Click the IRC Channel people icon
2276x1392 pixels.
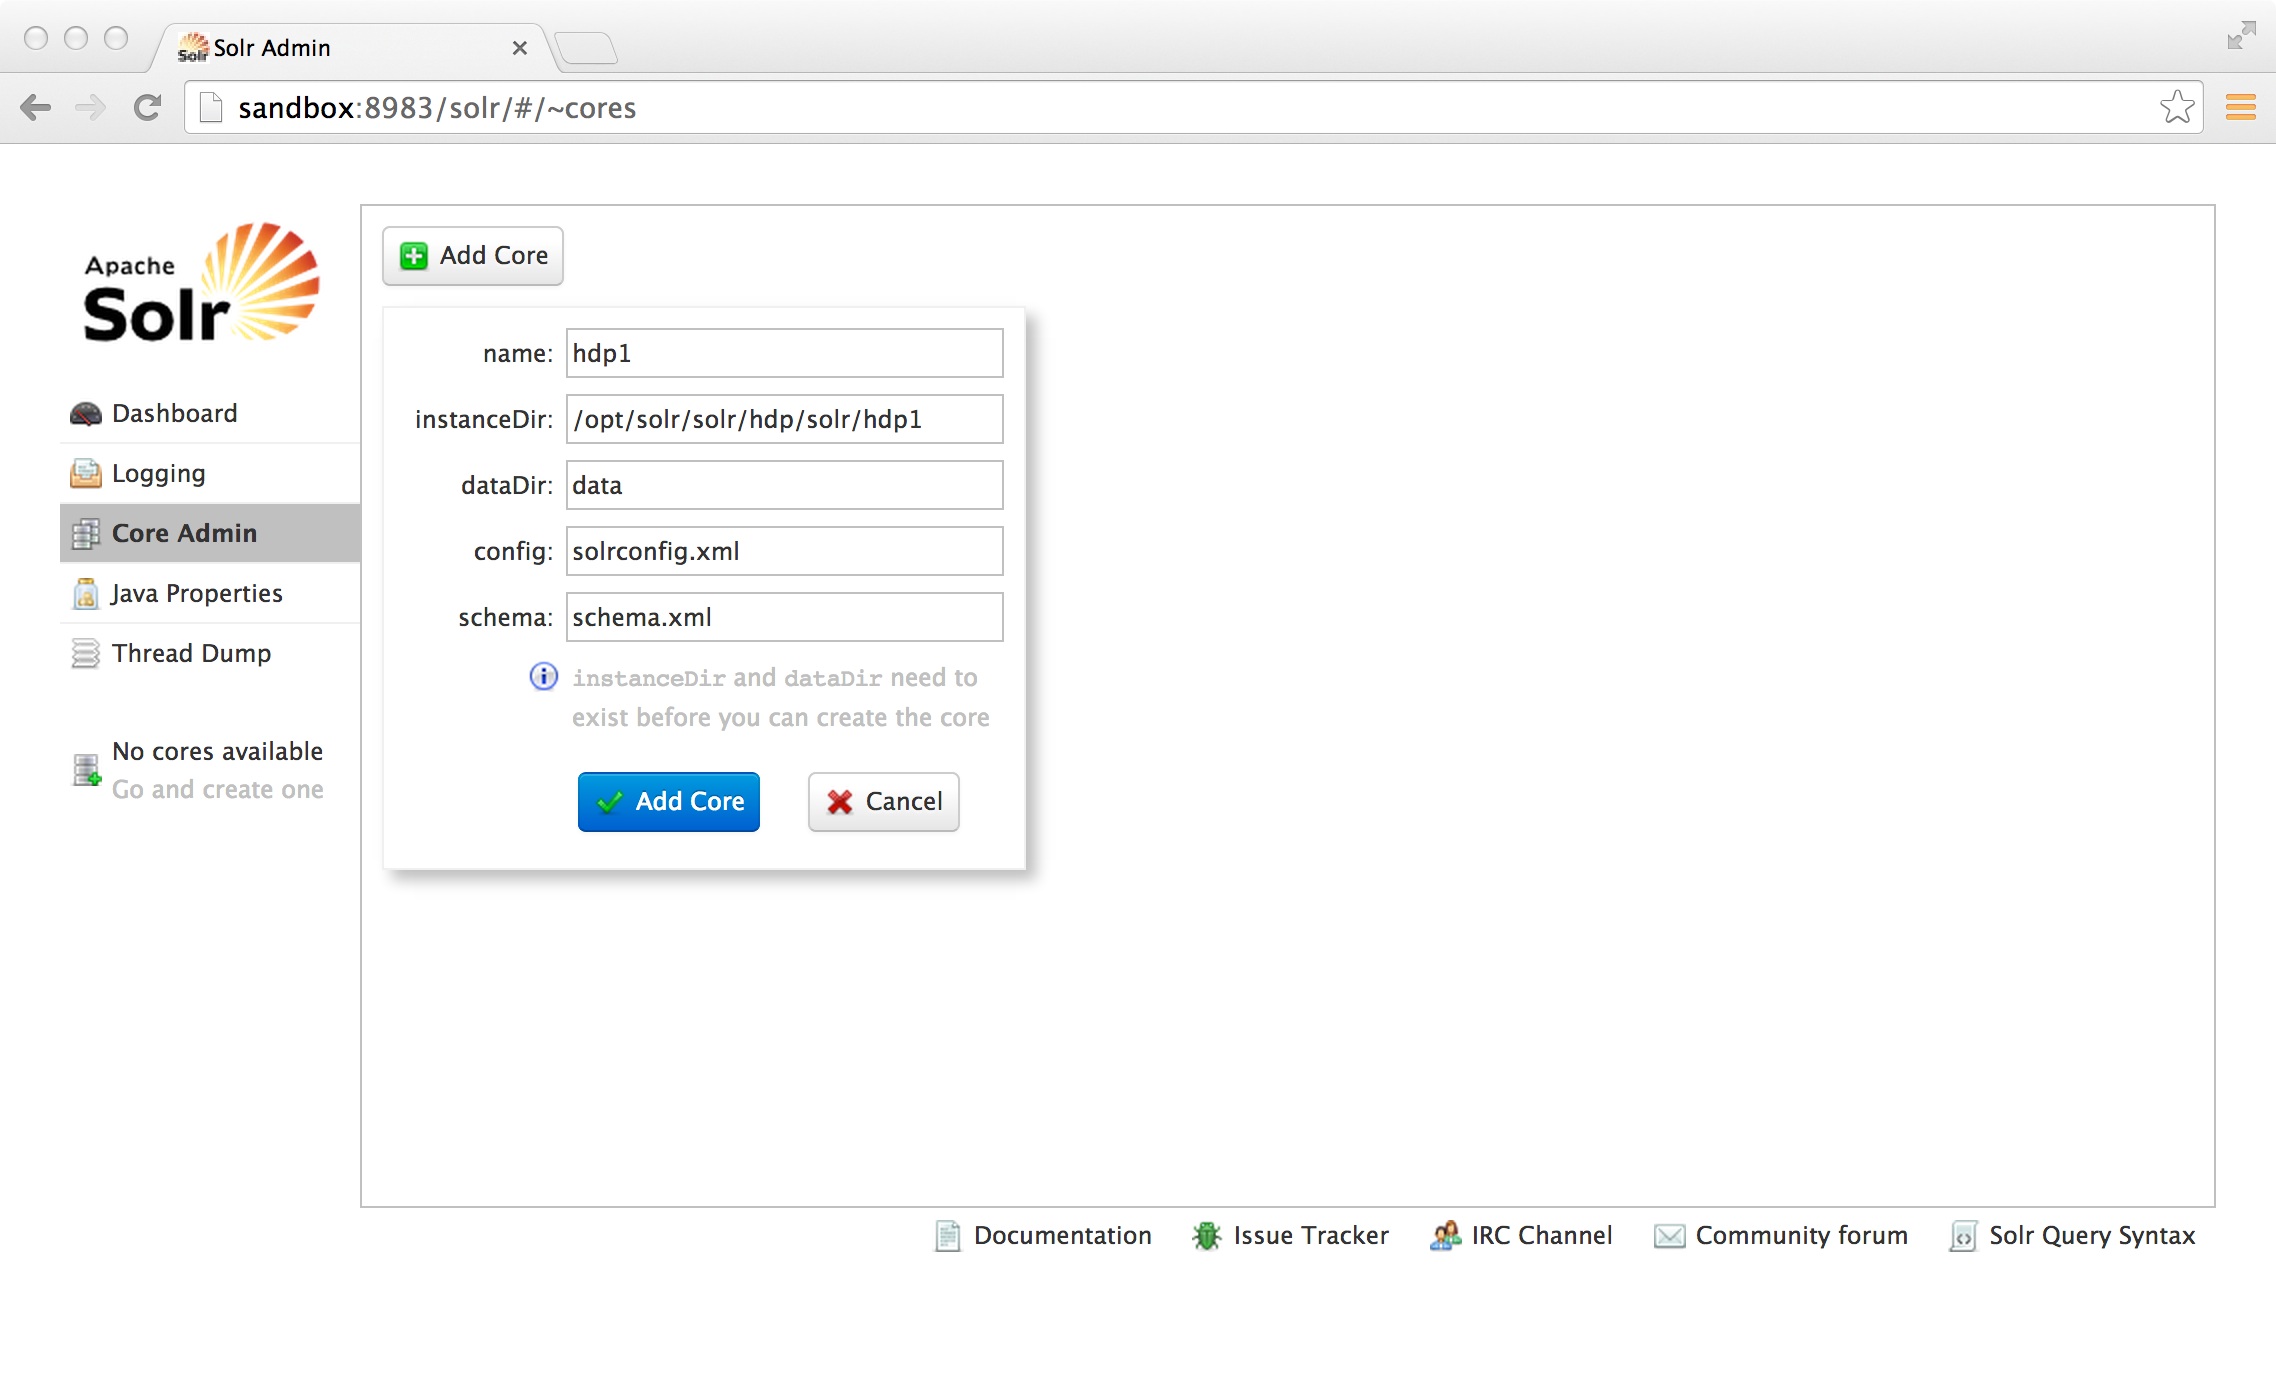tap(1445, 1236)
